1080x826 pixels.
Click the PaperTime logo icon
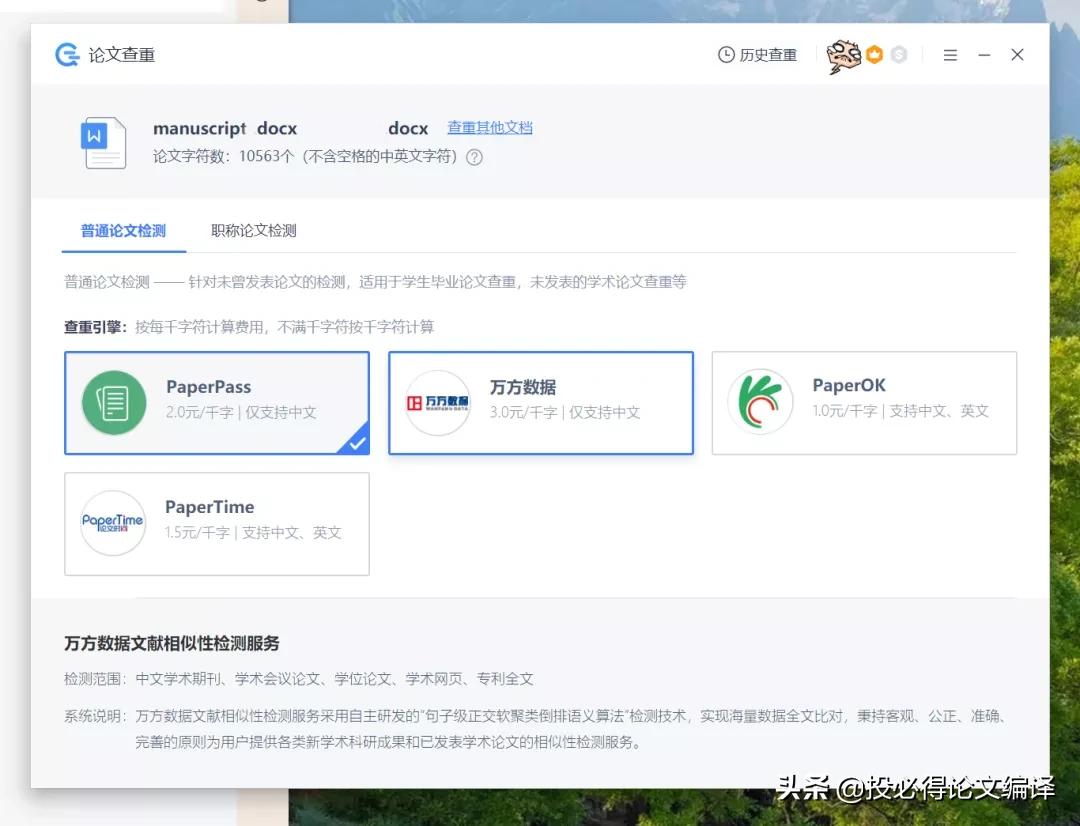point(113,523)
